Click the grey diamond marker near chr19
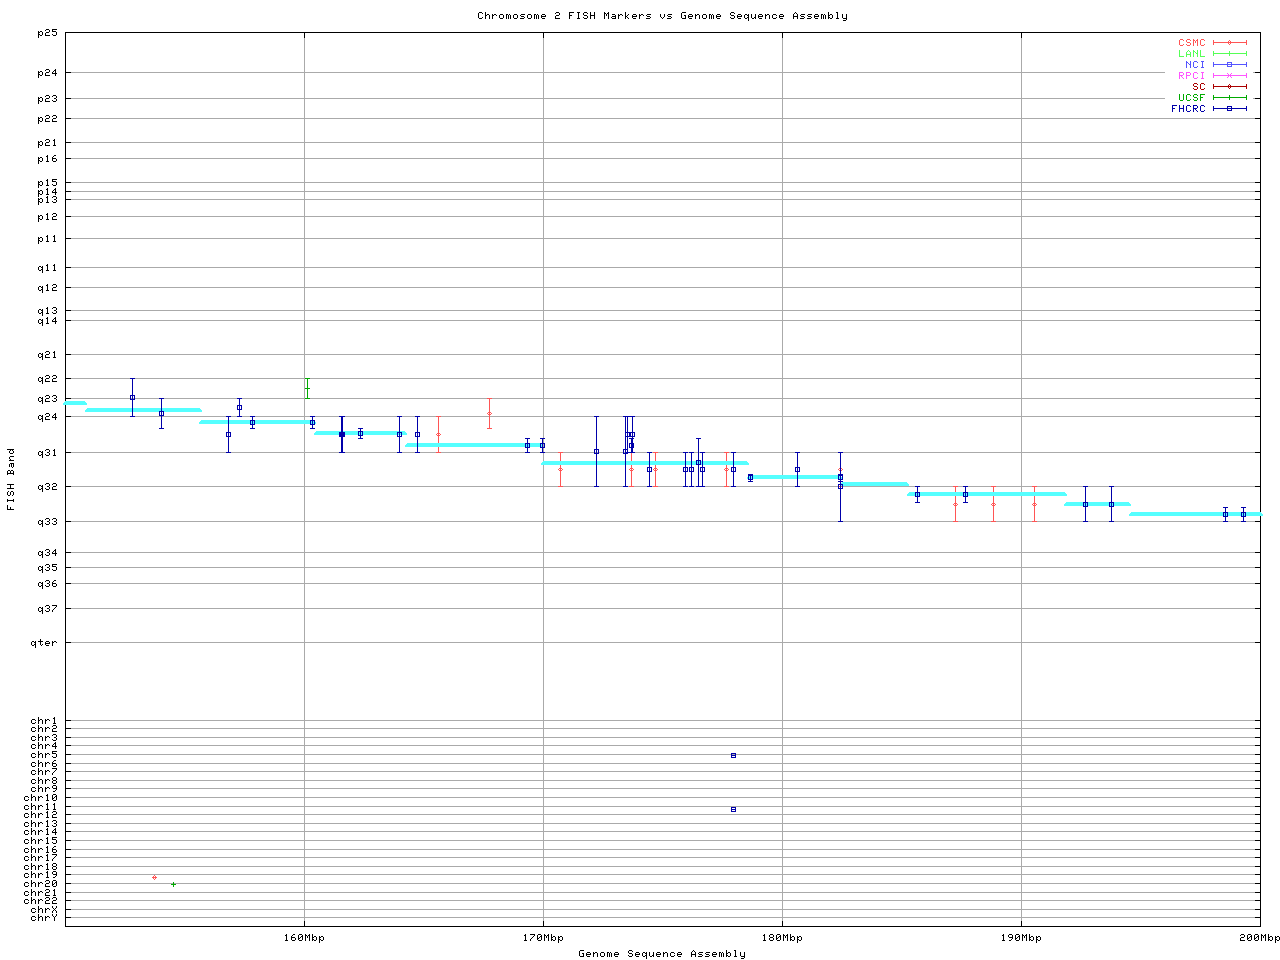 154,877
